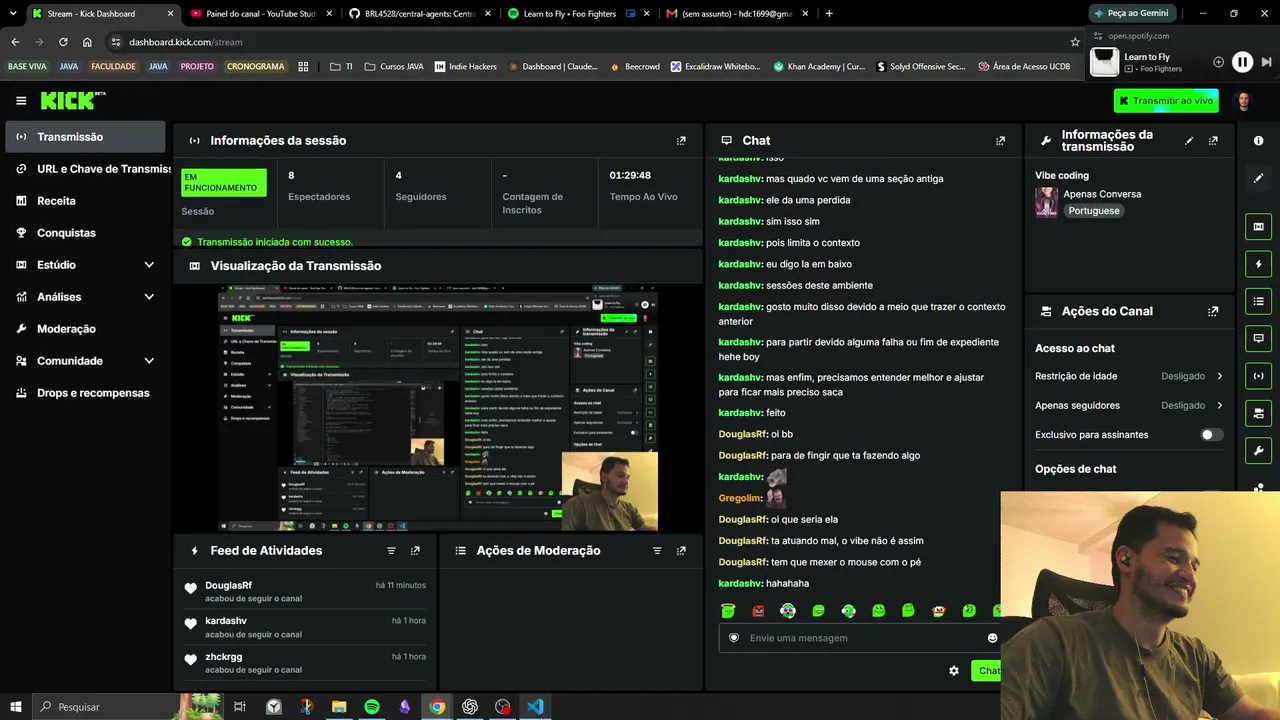Switch to the Learn to Fly Spotify tab
The image size is (1280, 720).
(577, 14)
